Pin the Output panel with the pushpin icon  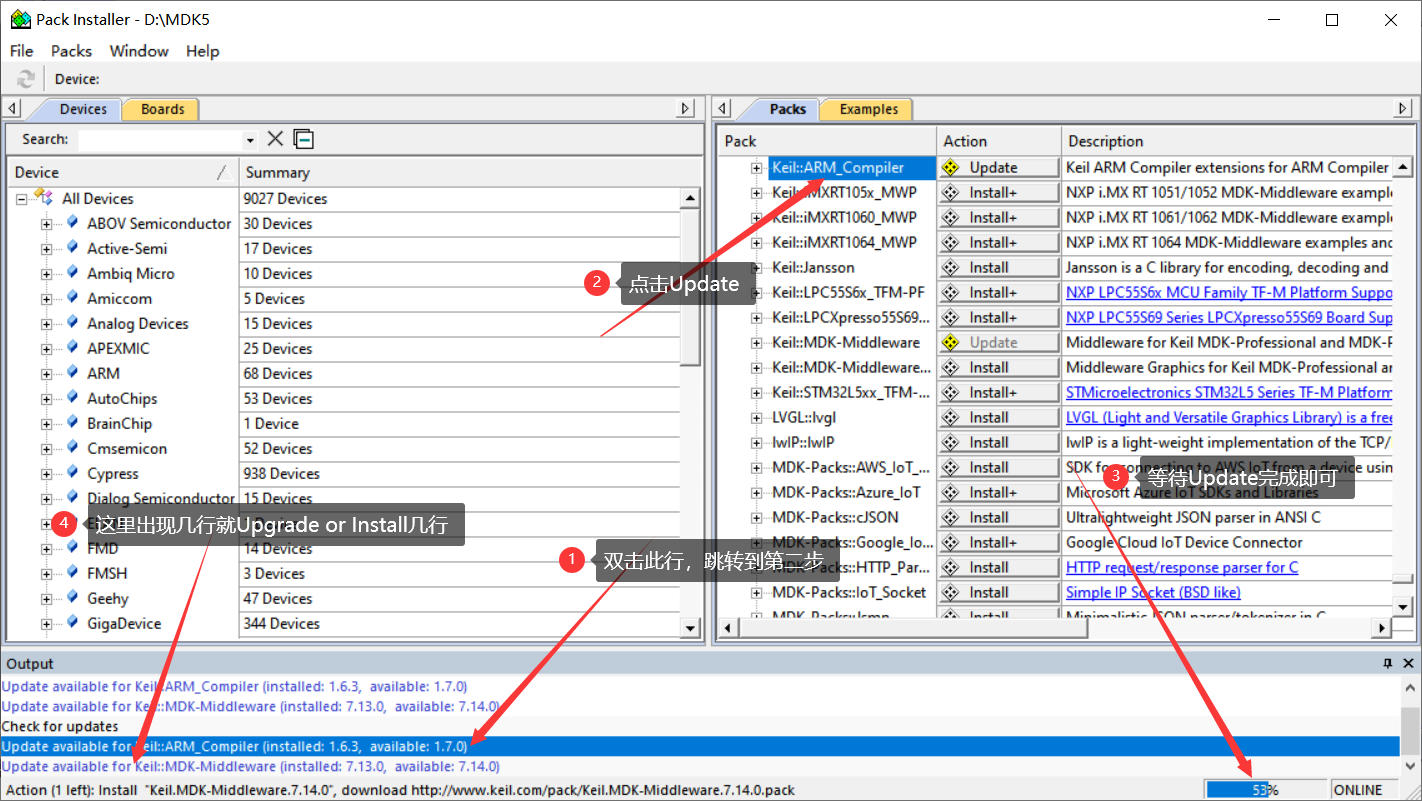[x=1388, y=663]
